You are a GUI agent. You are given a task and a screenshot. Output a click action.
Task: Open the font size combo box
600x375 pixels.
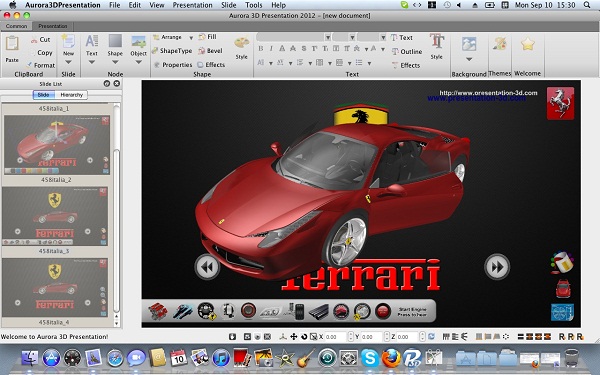coord(344,37)
